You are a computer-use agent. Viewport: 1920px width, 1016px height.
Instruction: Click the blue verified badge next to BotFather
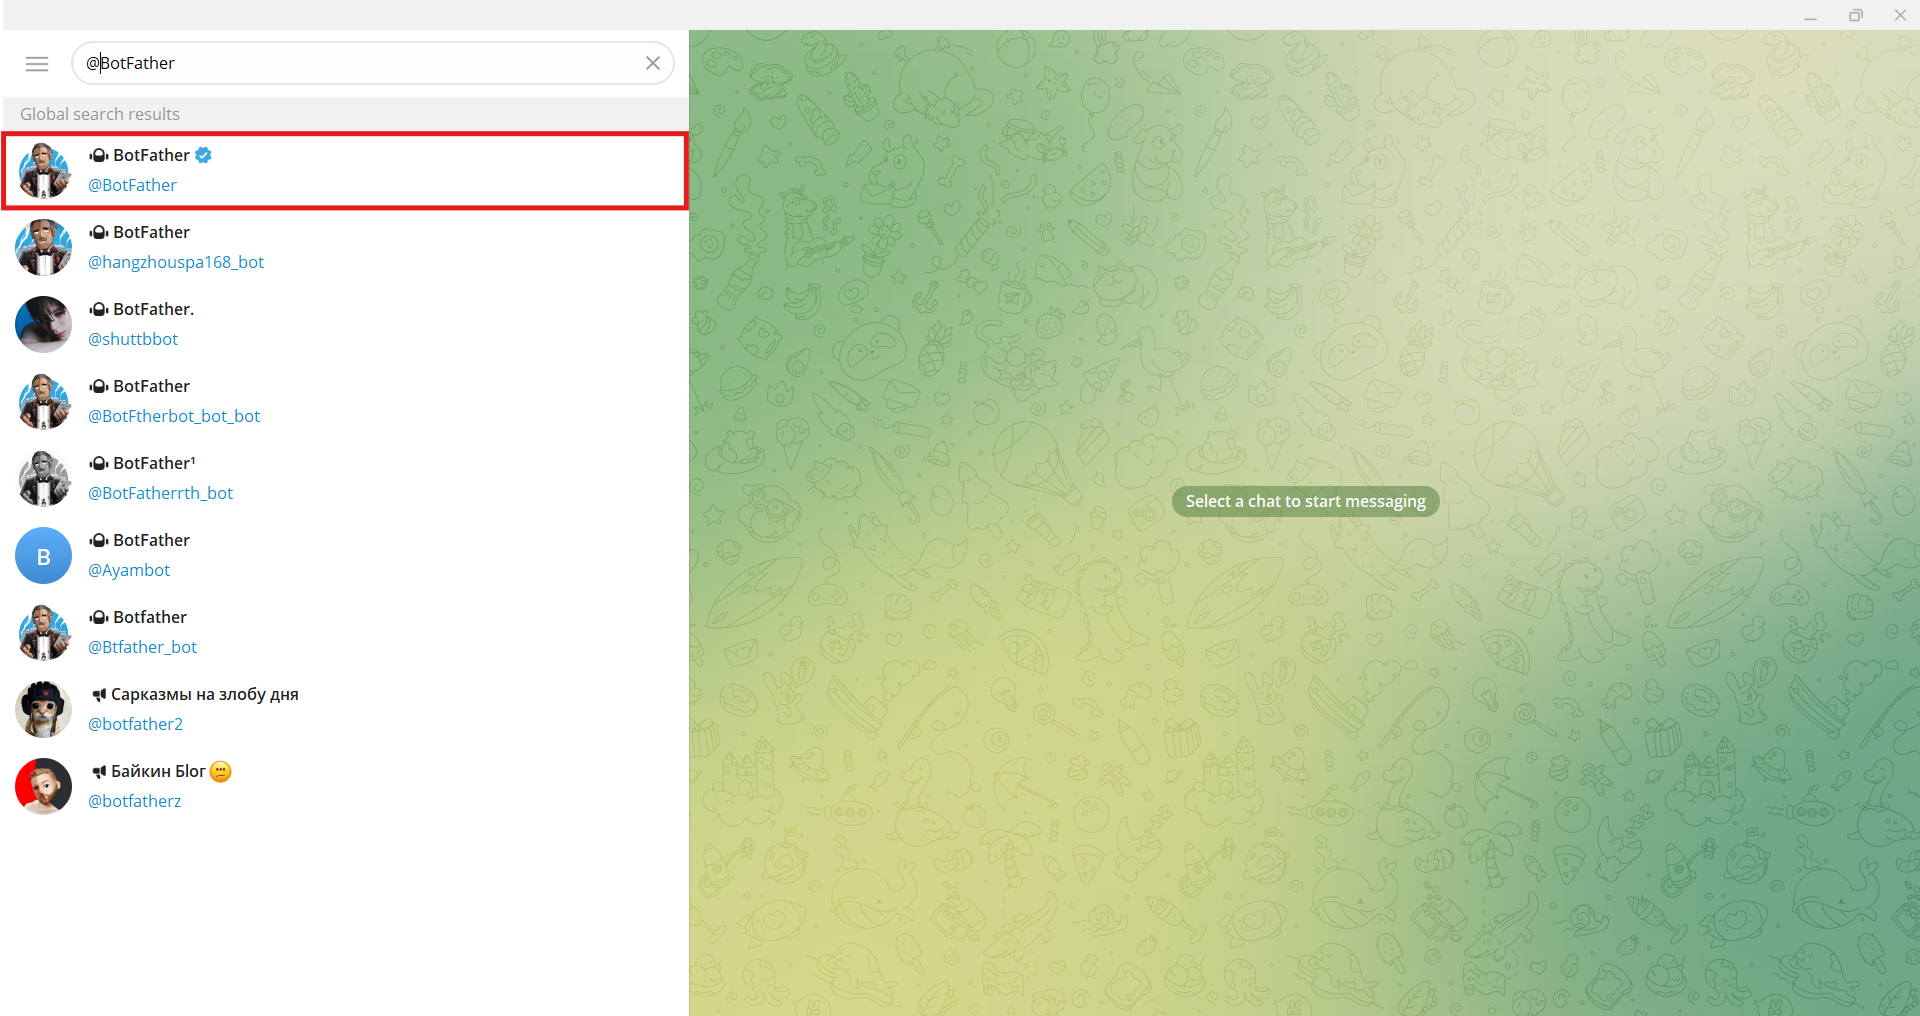coord(203,155)
